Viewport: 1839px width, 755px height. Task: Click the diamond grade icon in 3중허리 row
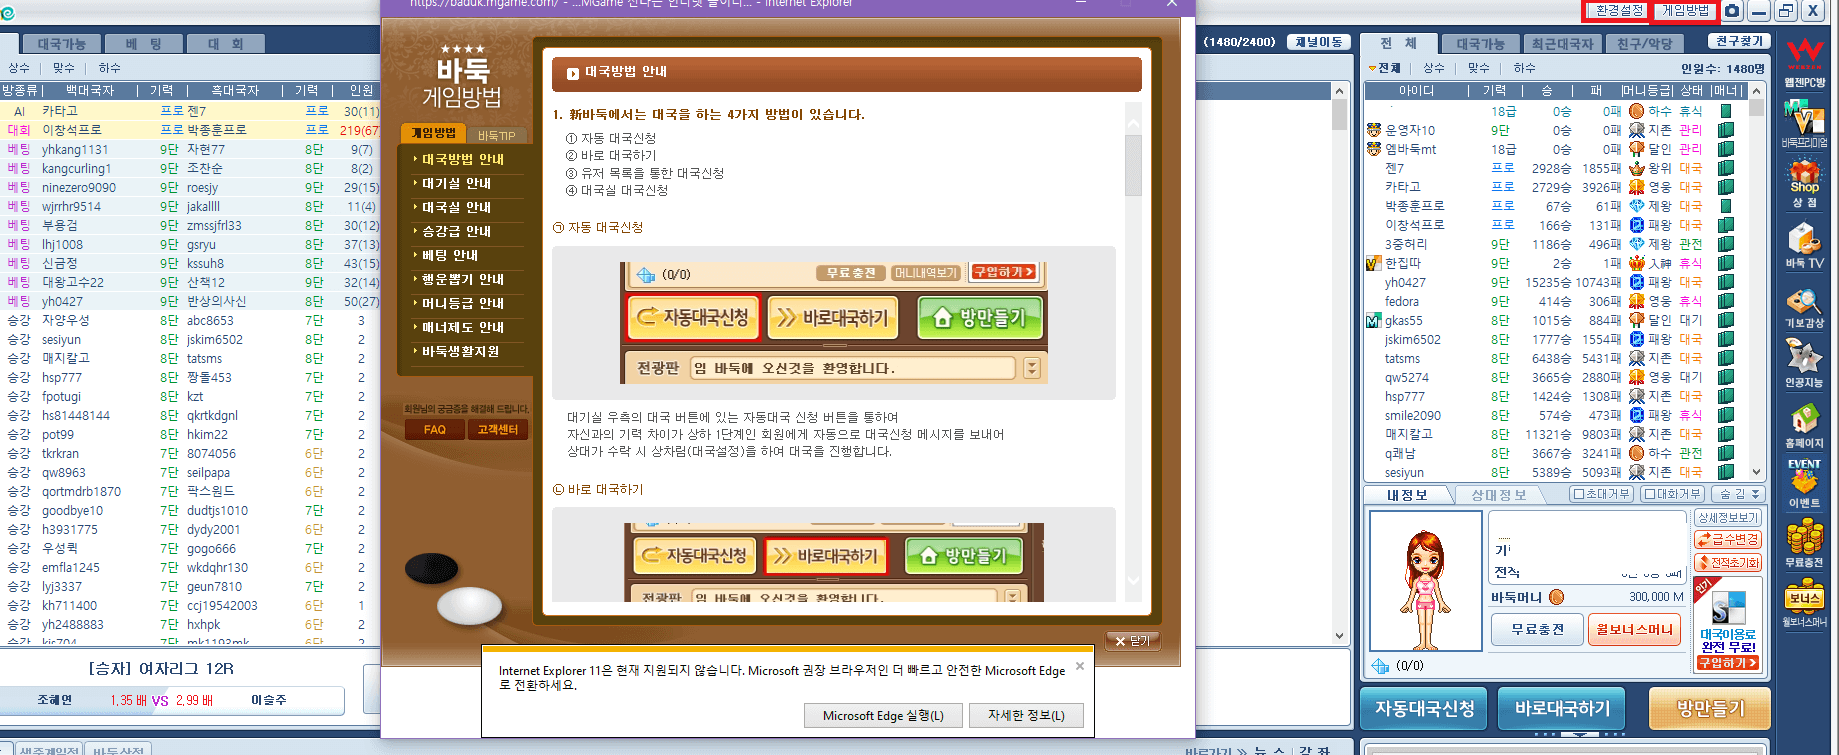point(1637,244)
